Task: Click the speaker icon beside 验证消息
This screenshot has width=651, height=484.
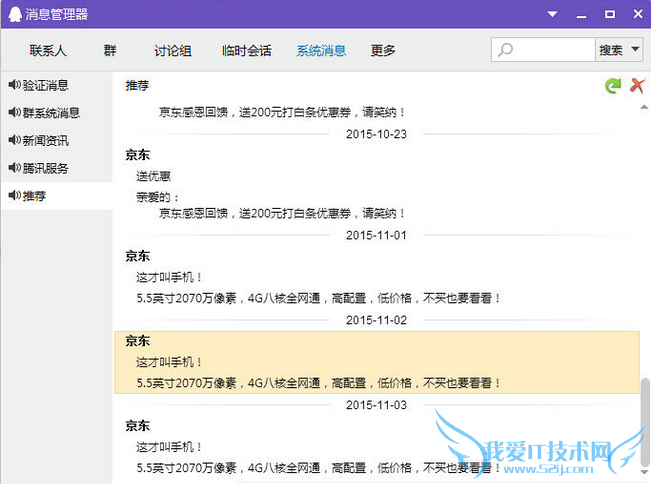Action: 14,86
